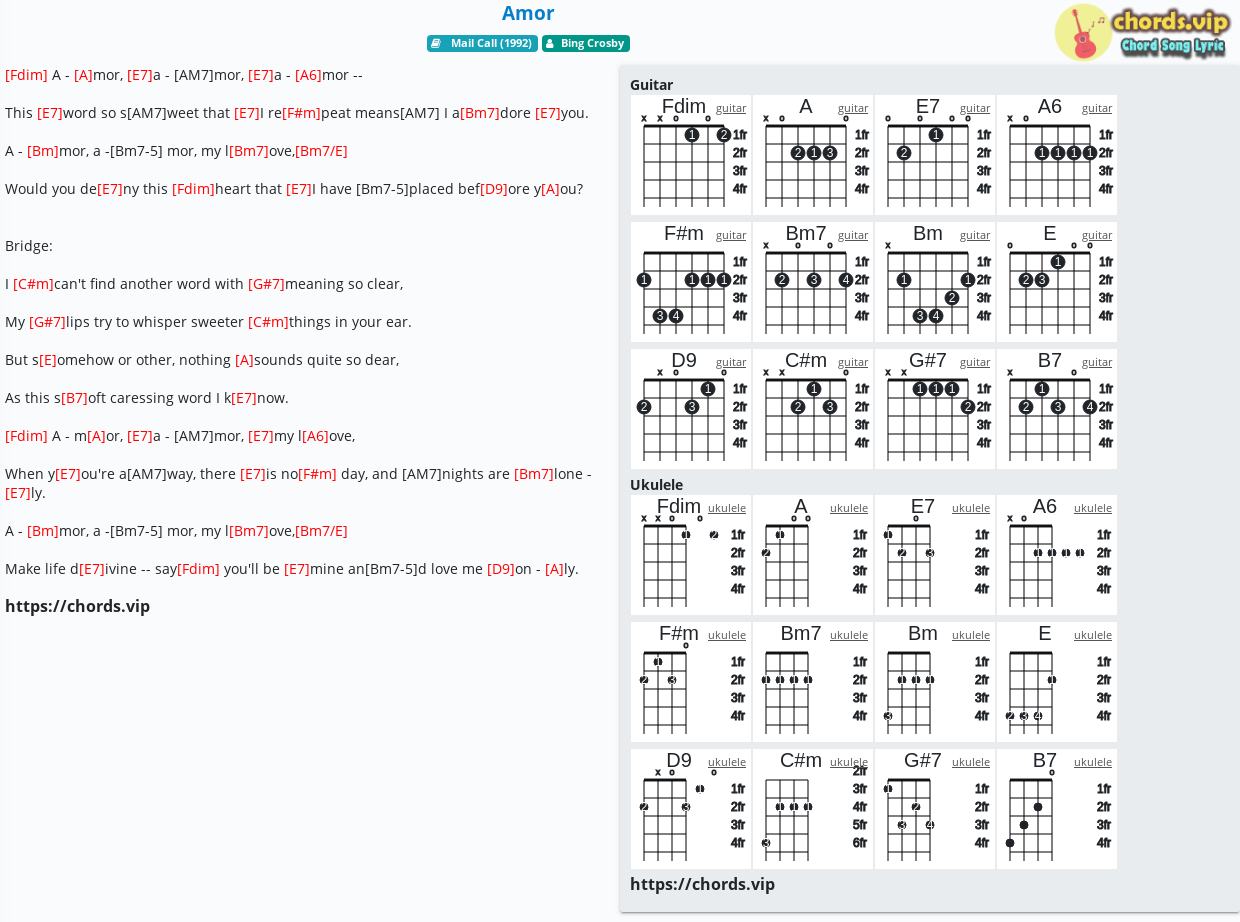The height and width of the screenshot is (922, 1240).
Task: Click guitar link above F#m chord diagram
Action: 731,235
